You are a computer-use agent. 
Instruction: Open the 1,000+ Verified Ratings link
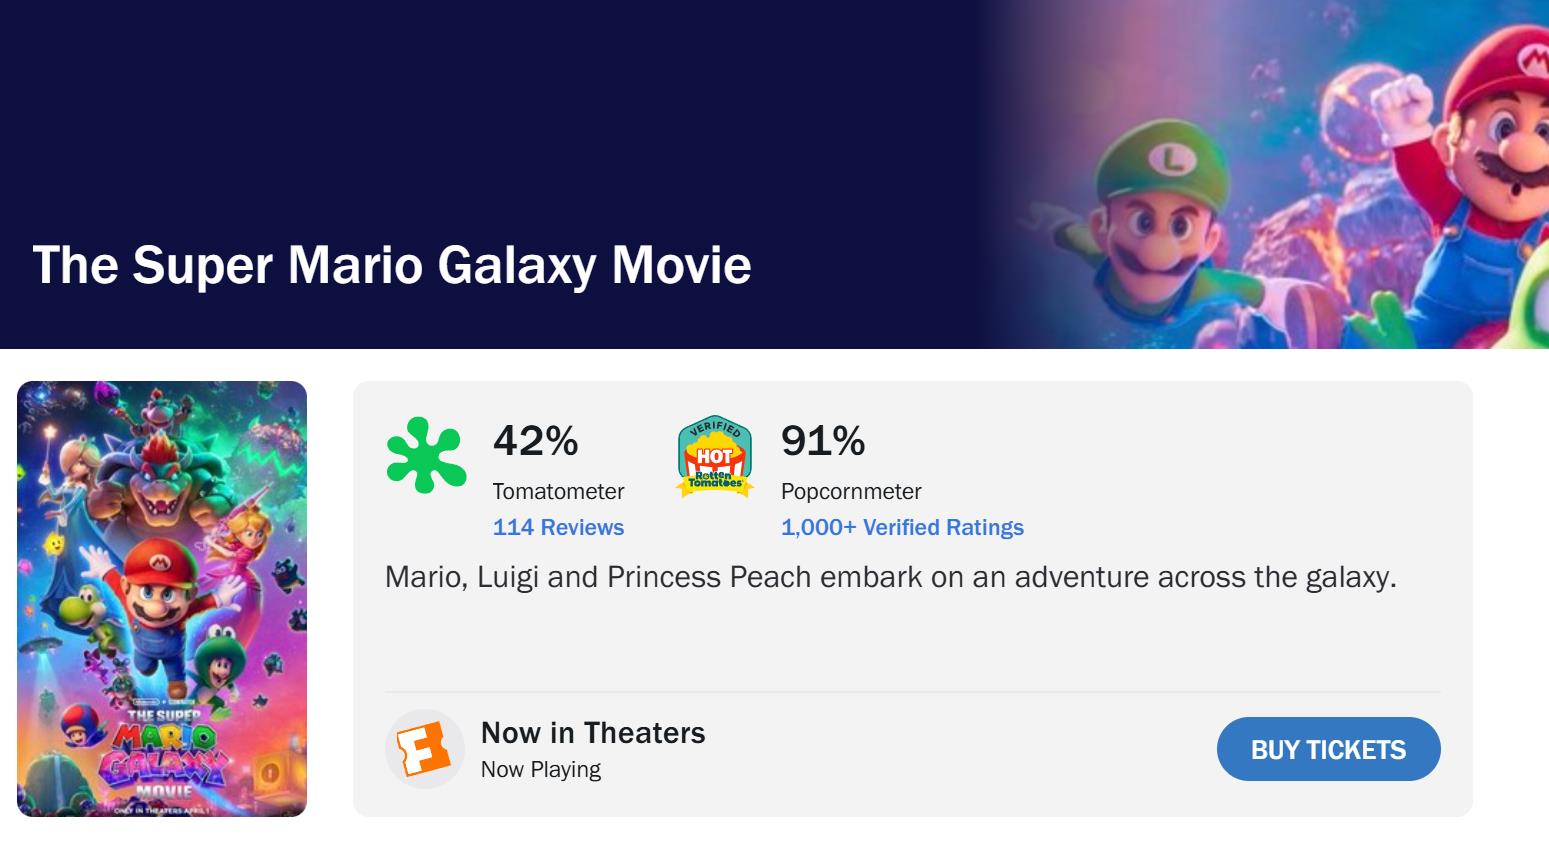(902, 527)
